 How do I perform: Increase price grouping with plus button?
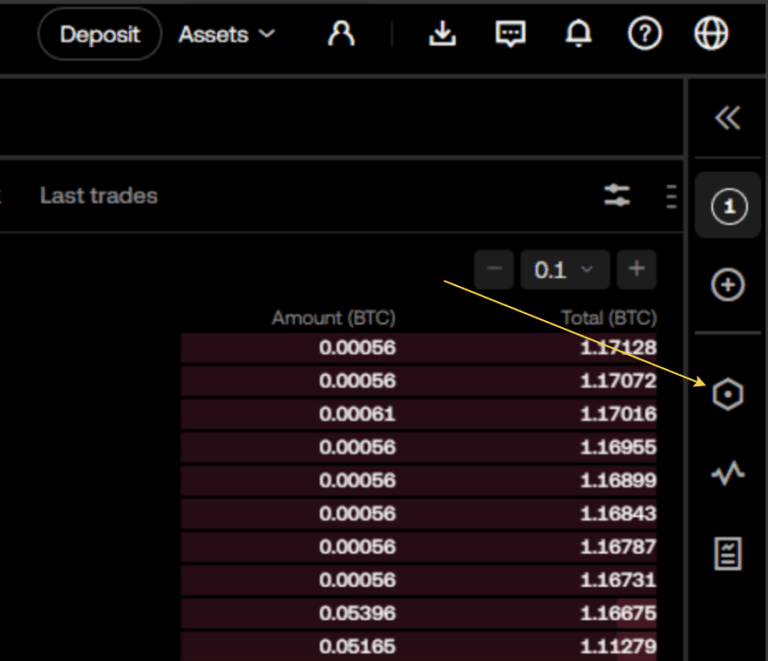coord(636,270)
